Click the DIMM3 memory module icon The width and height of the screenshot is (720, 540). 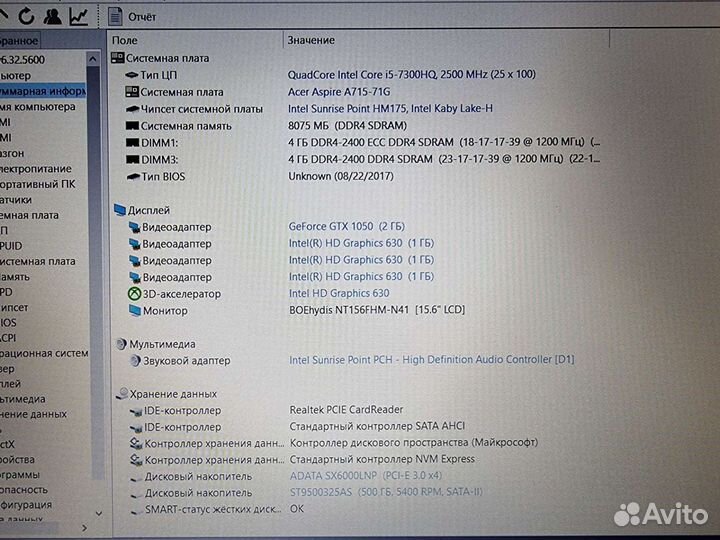click(x=132, y=159)
